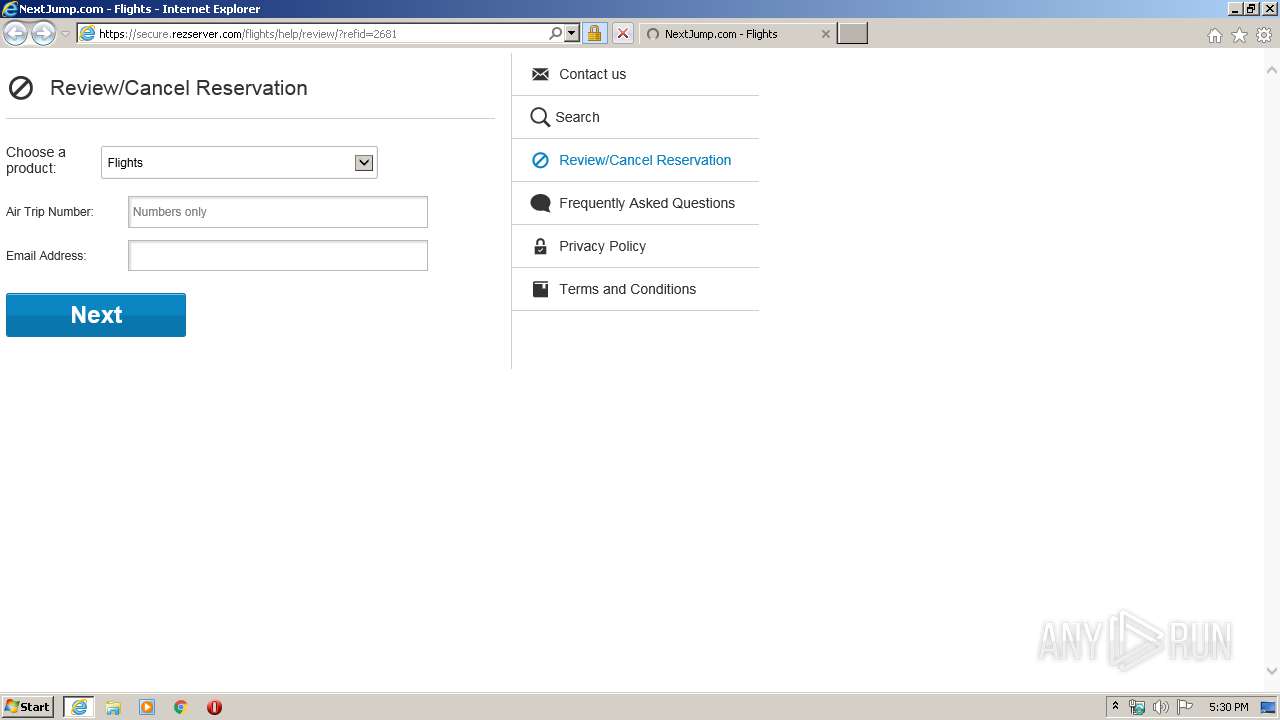The image size is (1280, 720).
Task: Click the red Opera-style taskbar icon
Action: tap(214, 707)
